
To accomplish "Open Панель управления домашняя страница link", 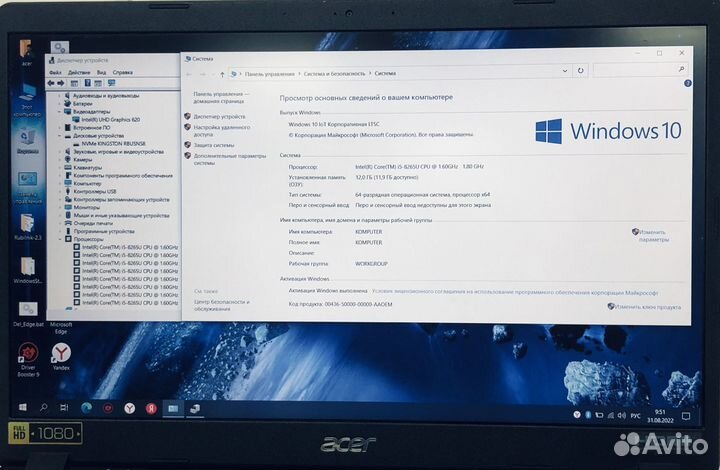I will point(220,97).
